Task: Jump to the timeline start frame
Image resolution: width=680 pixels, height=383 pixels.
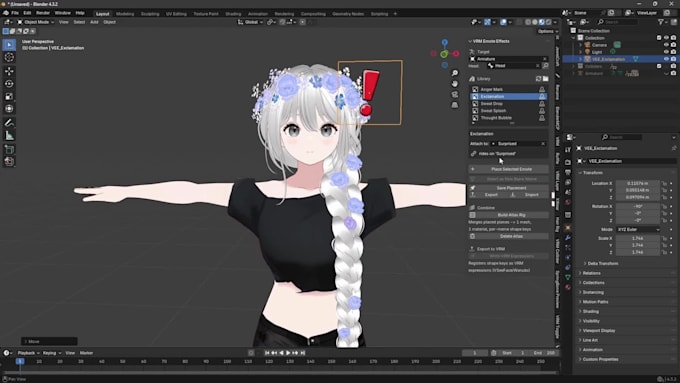Action: 267,353
